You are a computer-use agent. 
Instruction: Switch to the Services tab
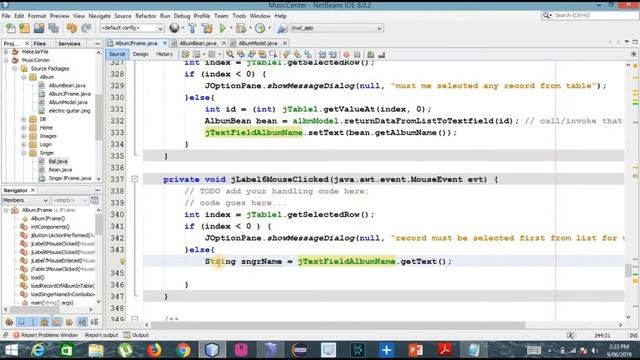click(x=69, y=43)
